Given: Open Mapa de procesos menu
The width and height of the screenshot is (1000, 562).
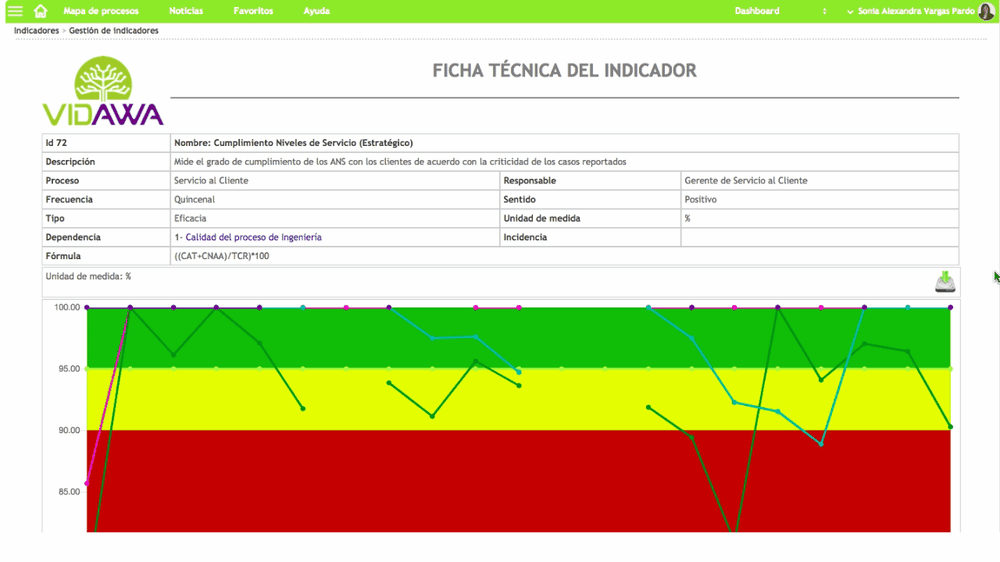Looking at the screenshot, I should click(101, 11).
